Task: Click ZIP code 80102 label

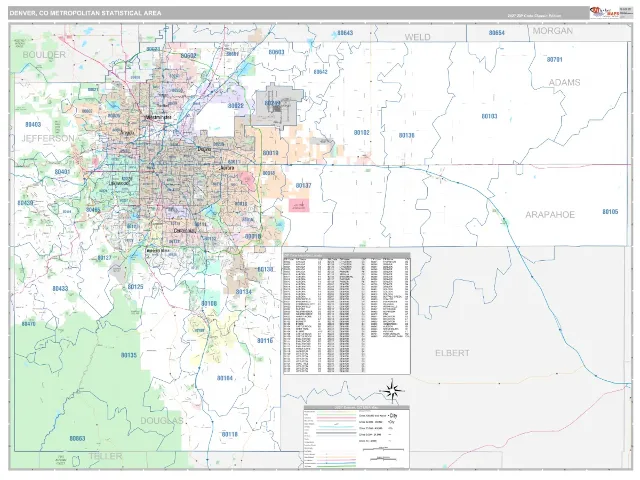Action: coord(362,133)
